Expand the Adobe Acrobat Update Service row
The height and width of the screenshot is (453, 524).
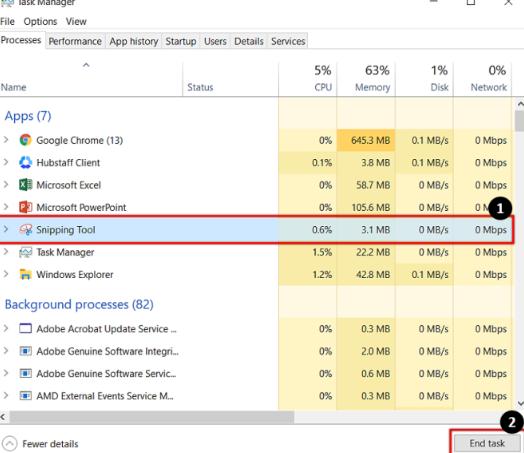pyautogui.click(x=6, y=328)
